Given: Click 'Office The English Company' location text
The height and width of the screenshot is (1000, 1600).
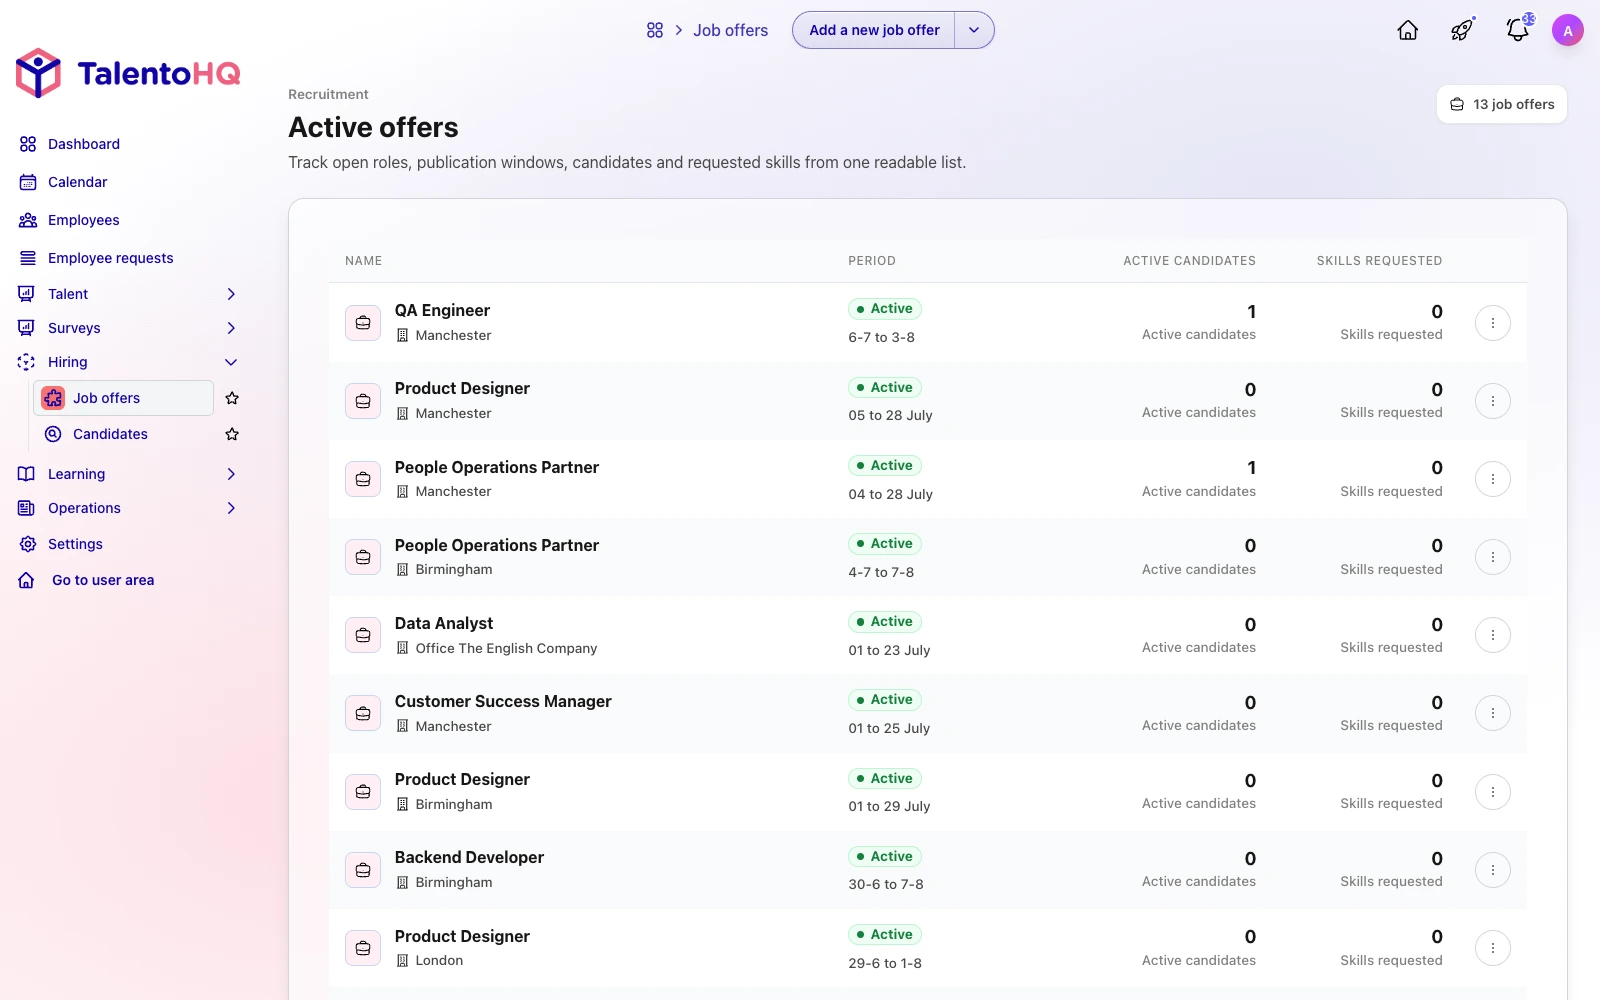Looking at the screenshot, I should click(x=506, y=648).
